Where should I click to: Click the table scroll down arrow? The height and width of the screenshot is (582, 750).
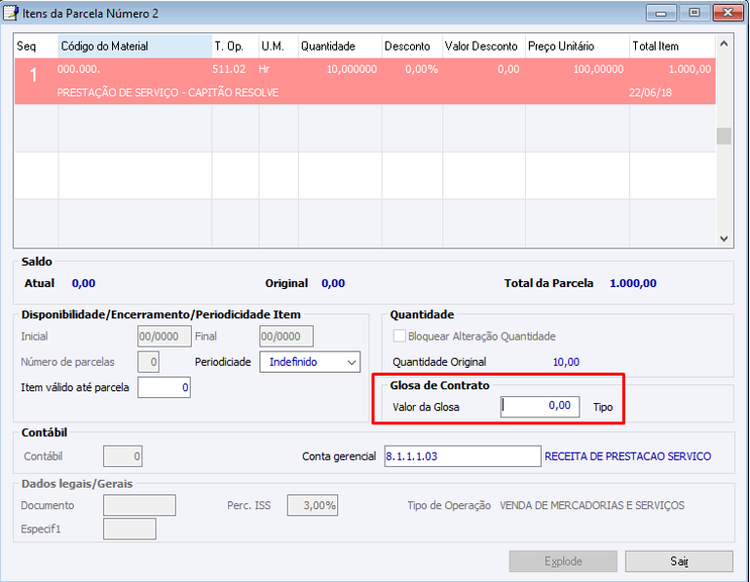tap(724, 238)
